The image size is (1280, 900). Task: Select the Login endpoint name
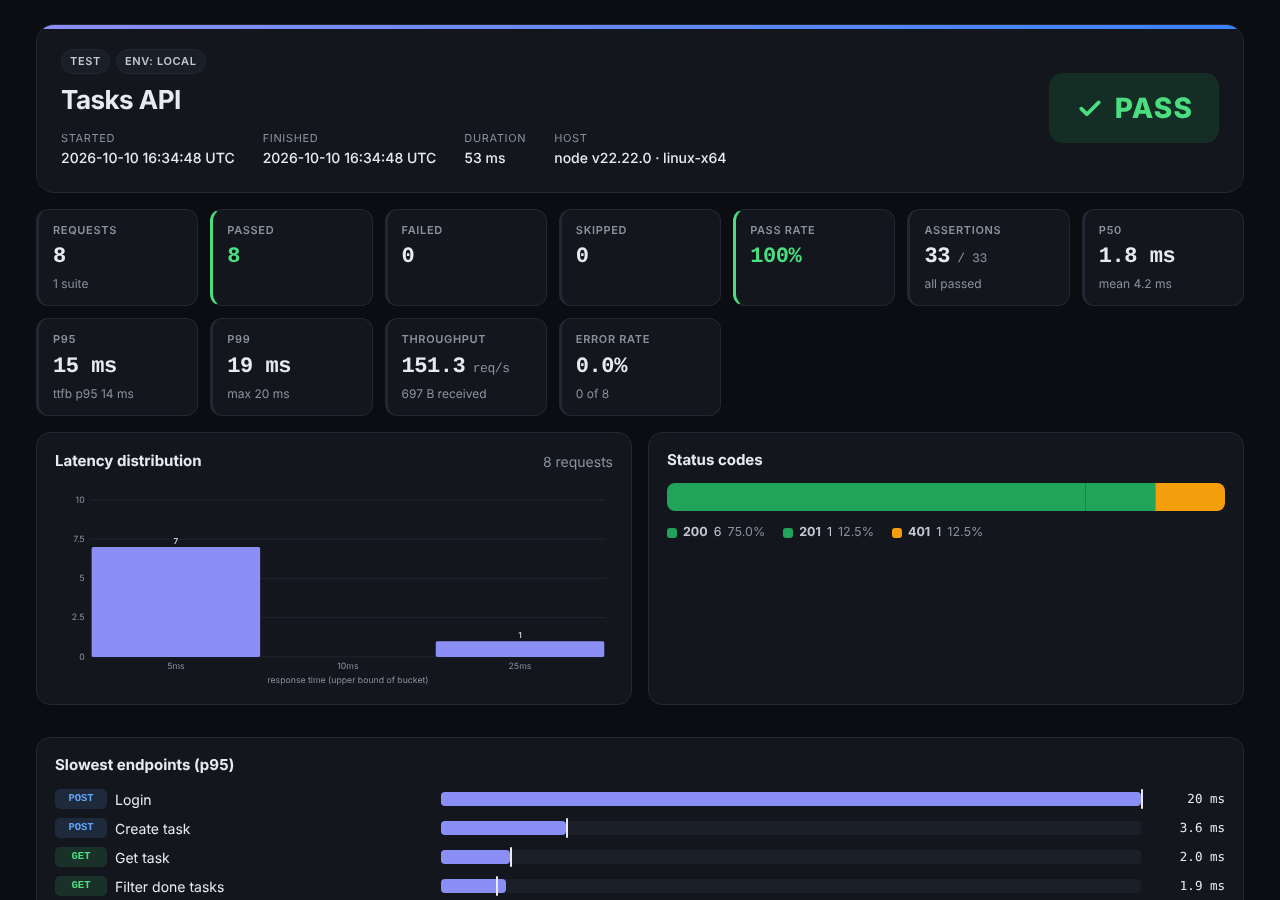(x=133, y=800)
